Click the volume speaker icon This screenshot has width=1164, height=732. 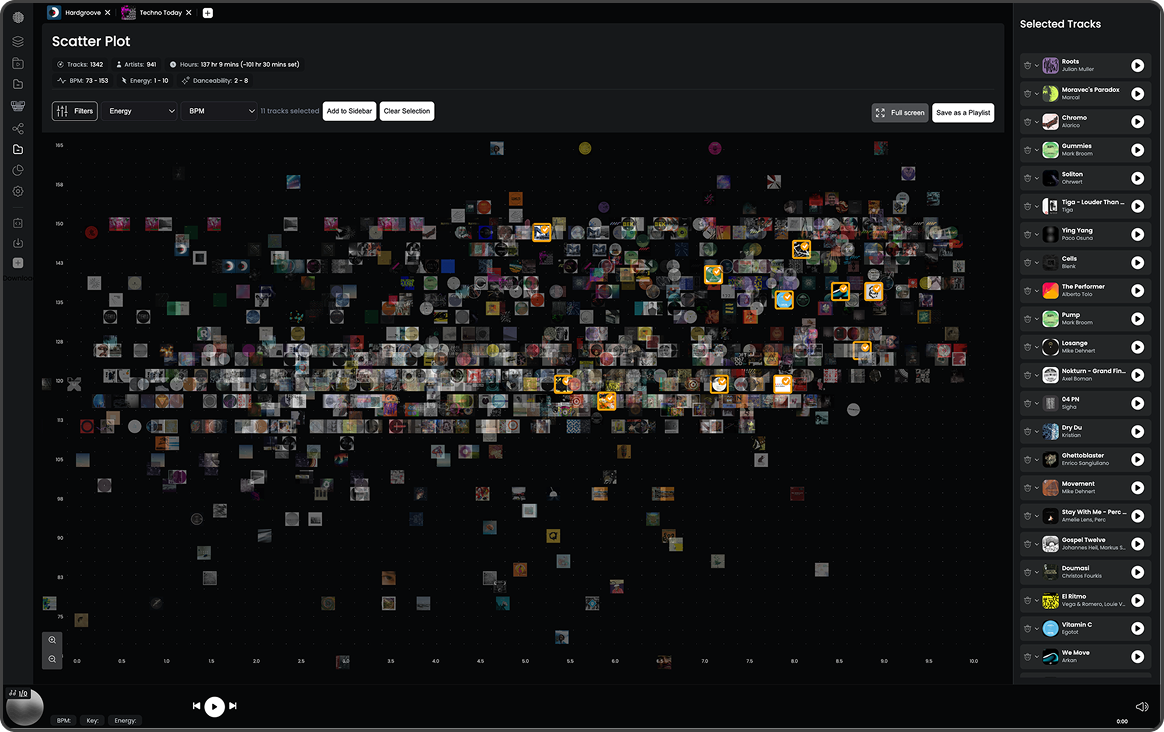[1142, 706]
